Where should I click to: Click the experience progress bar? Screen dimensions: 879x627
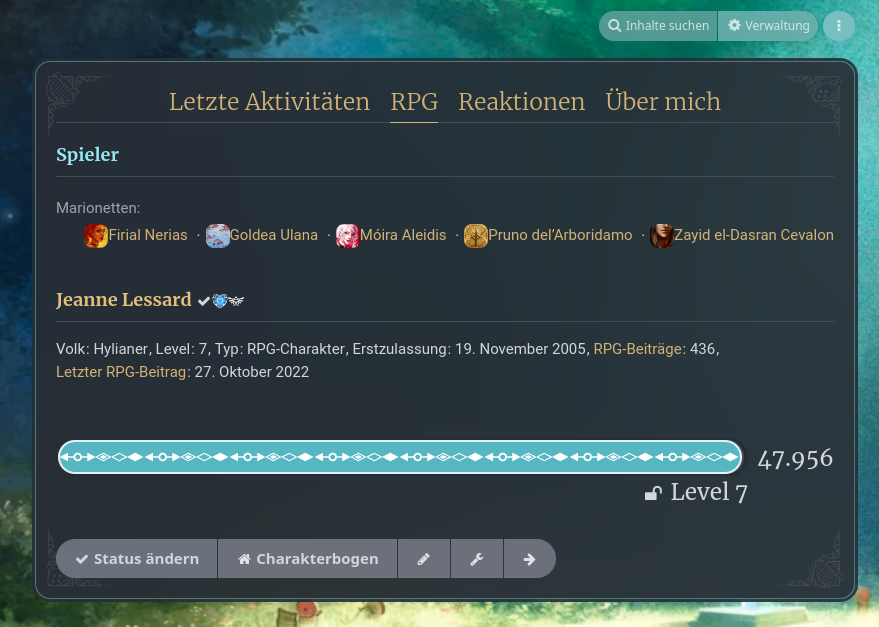(400, 457)
